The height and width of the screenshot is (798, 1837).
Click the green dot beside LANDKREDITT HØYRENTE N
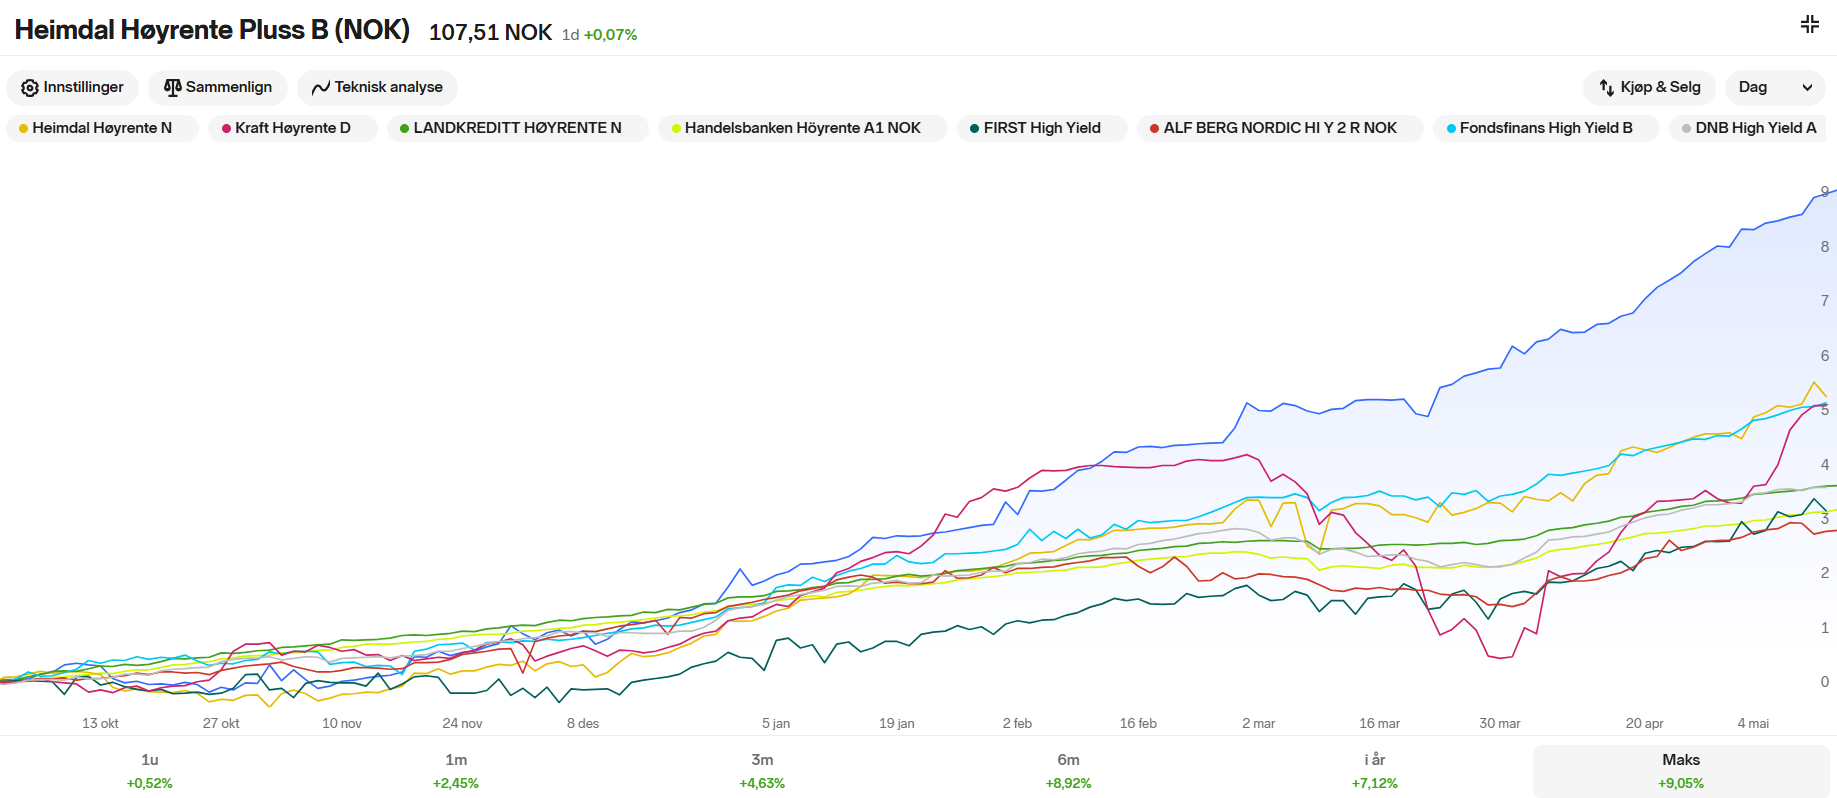(x=404, y=129)
